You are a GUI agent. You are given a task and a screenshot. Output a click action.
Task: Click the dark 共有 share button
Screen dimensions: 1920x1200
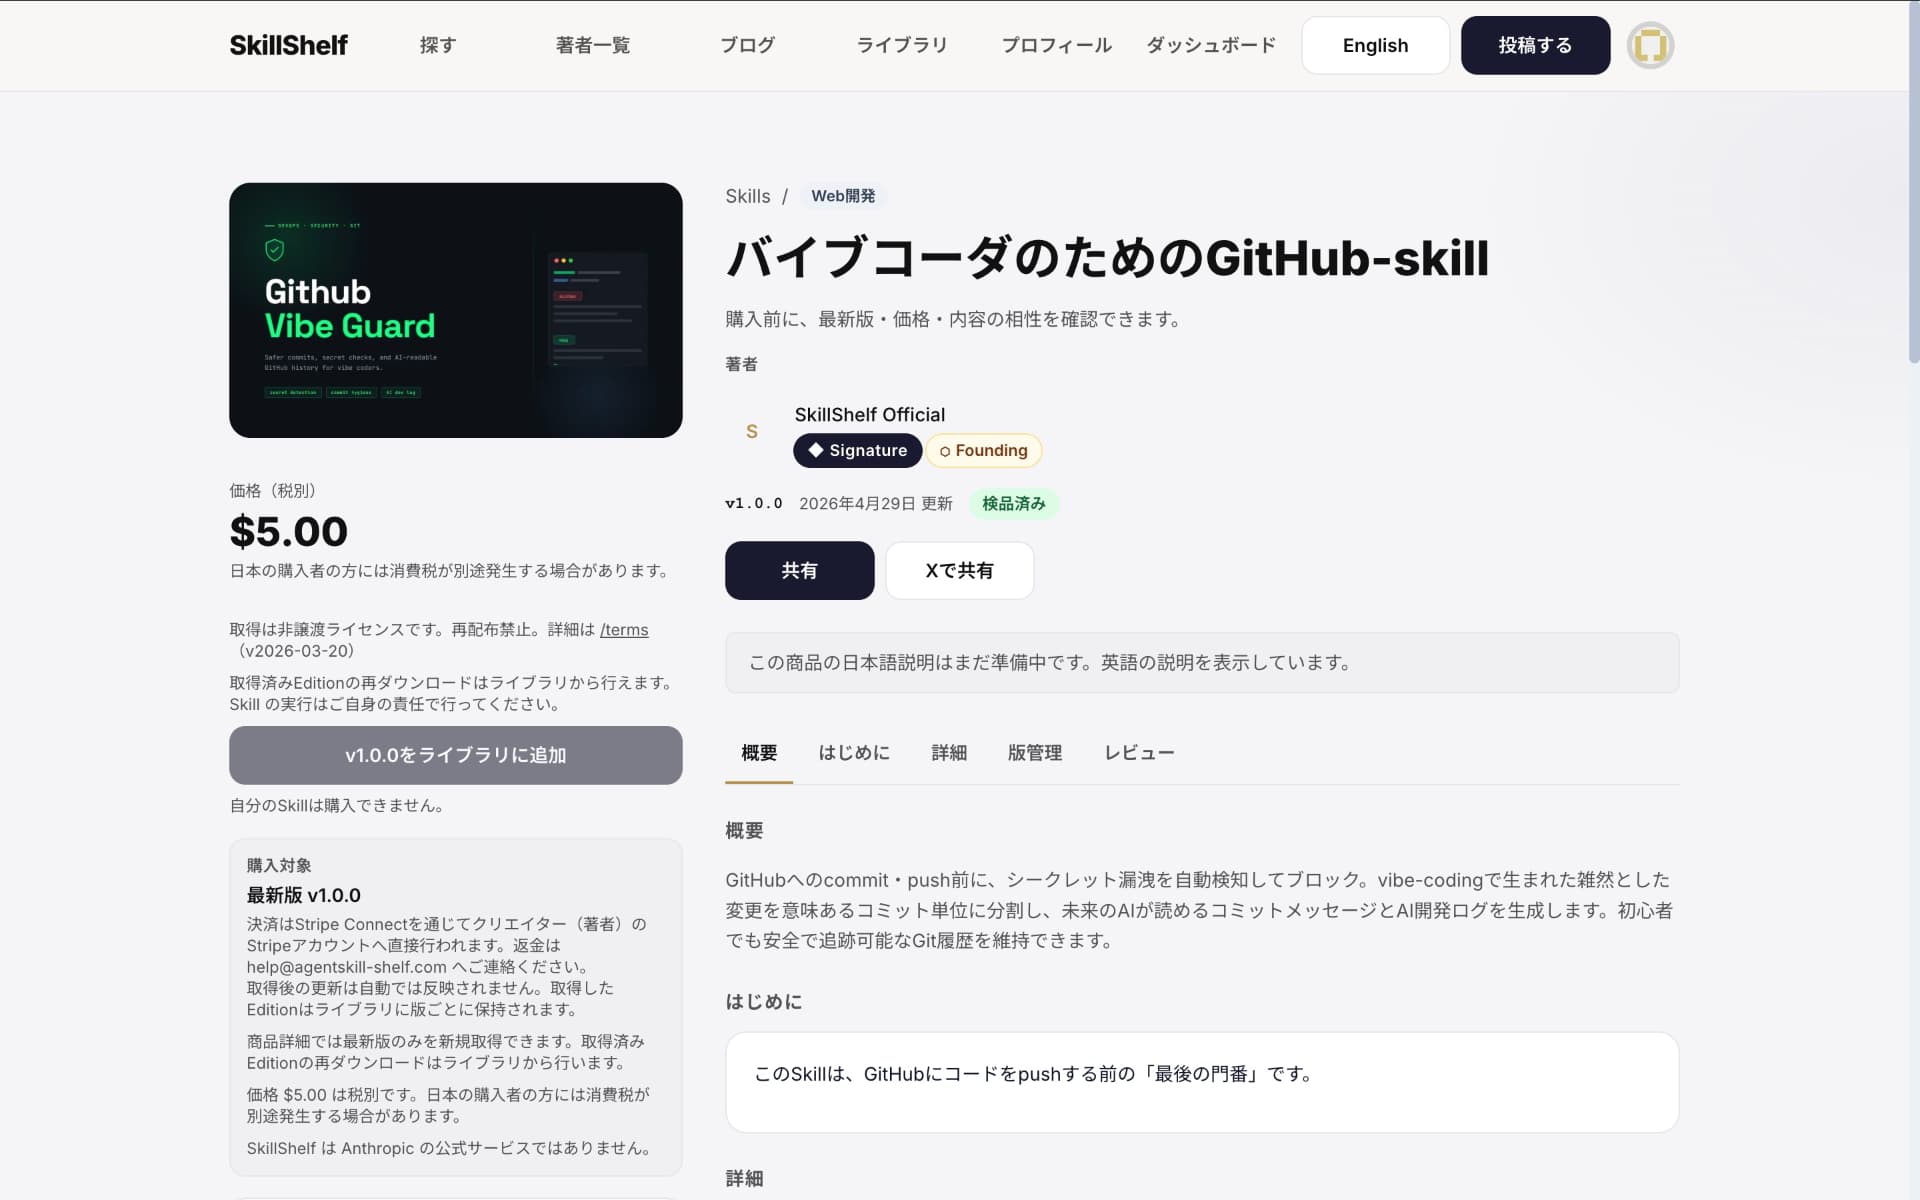point(799,570)
